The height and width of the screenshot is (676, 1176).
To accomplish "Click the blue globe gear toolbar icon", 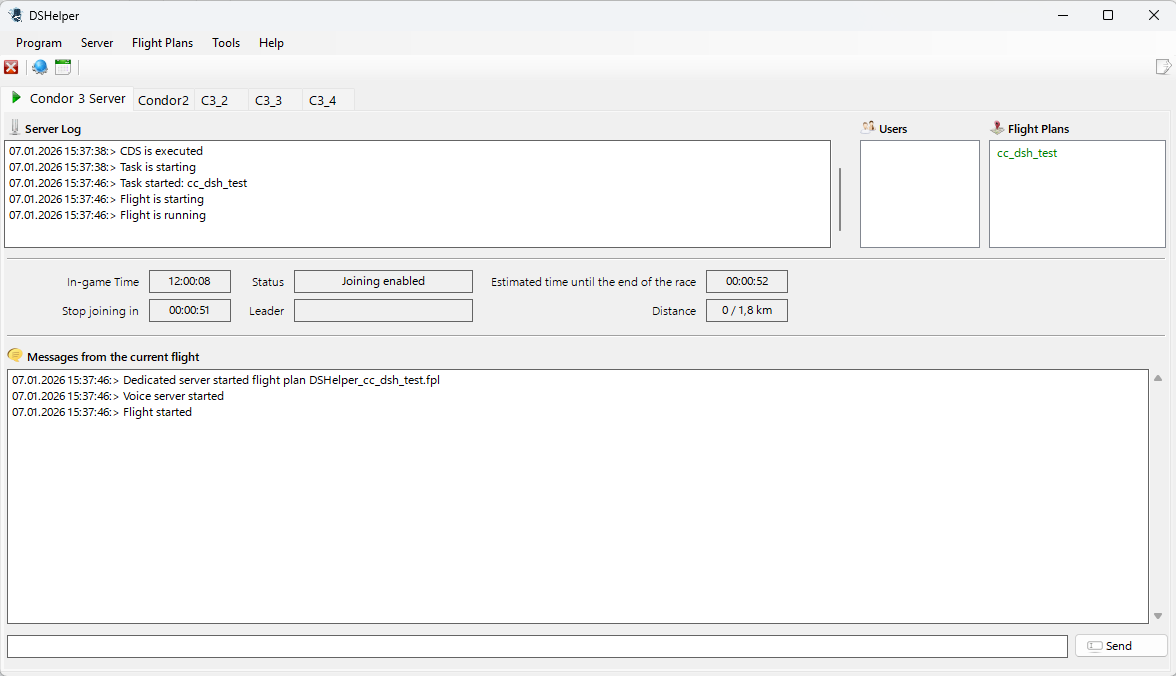I will click(39, 67).
